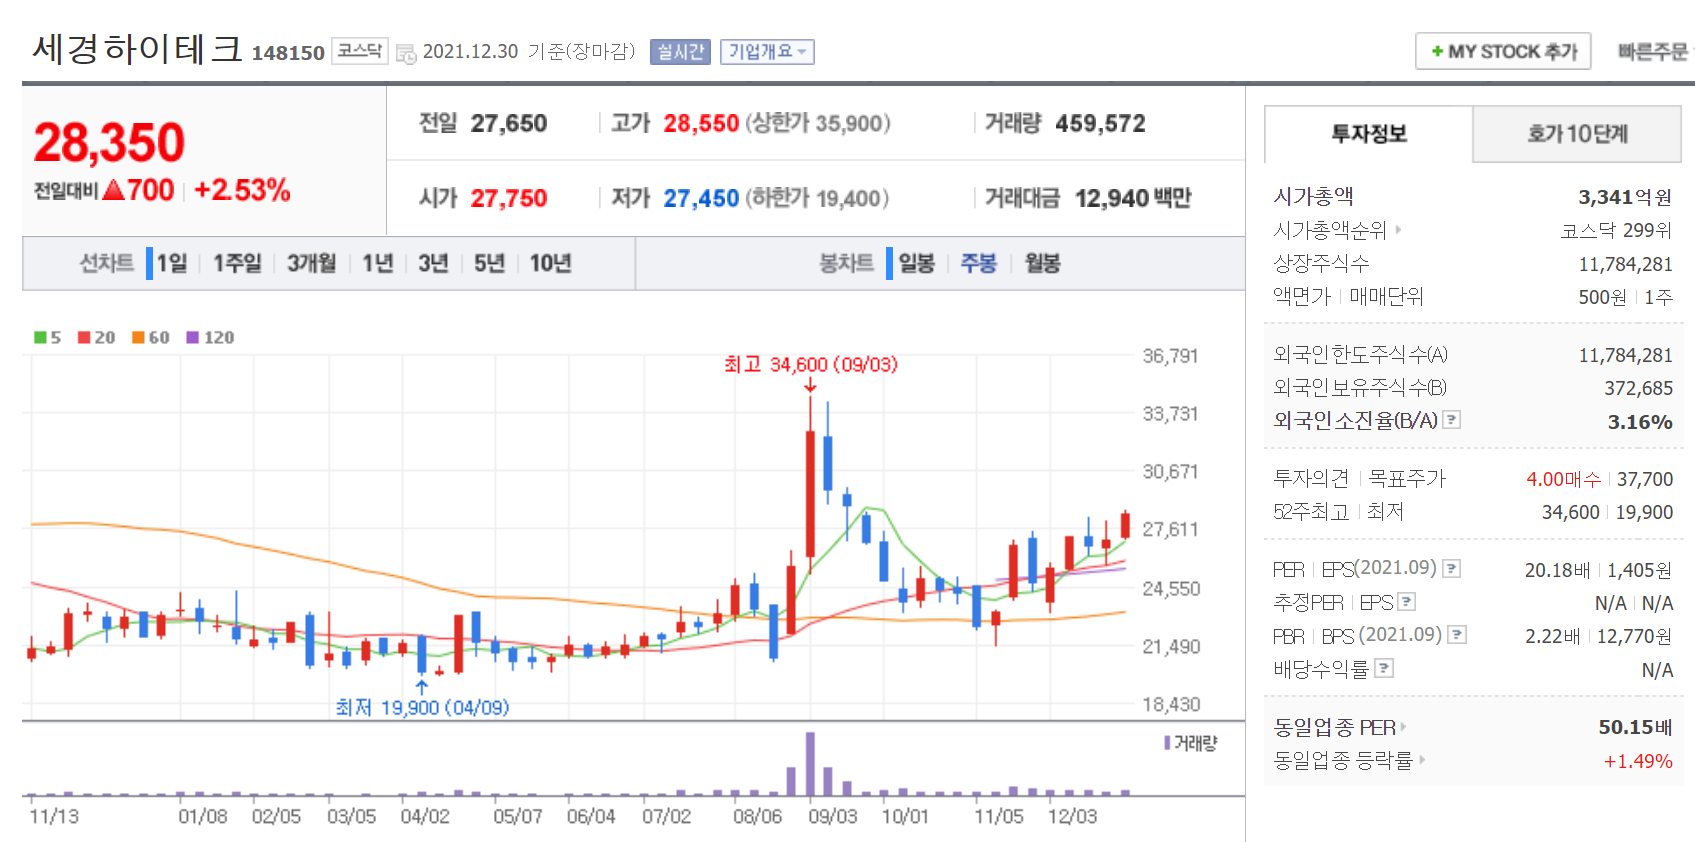Click the orange 60-day moving average legend
The width and height of the screenshot is (1695, 842).
point(151,337)
